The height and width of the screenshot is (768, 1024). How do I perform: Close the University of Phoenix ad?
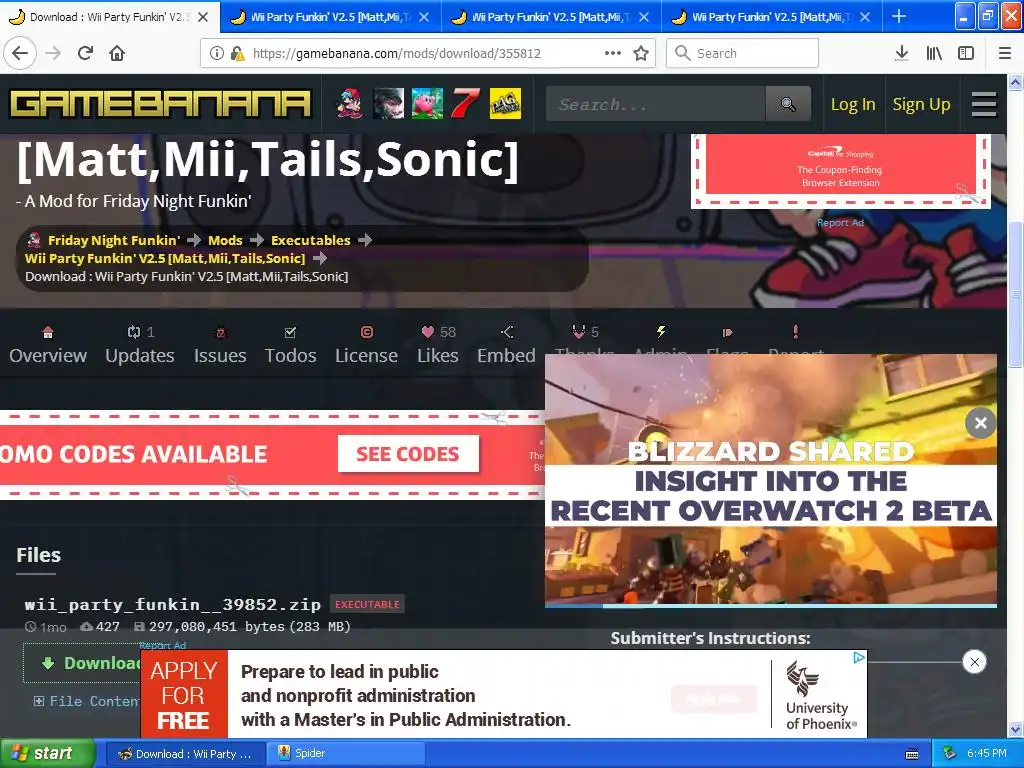[974, 662]
